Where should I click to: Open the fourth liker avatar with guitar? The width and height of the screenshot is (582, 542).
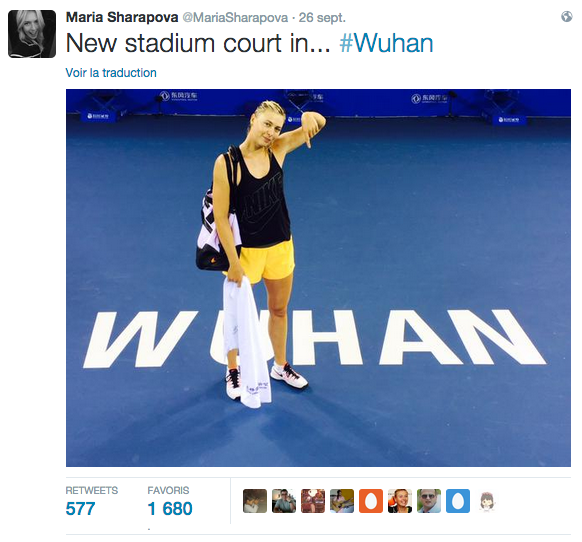click(341, 501)
